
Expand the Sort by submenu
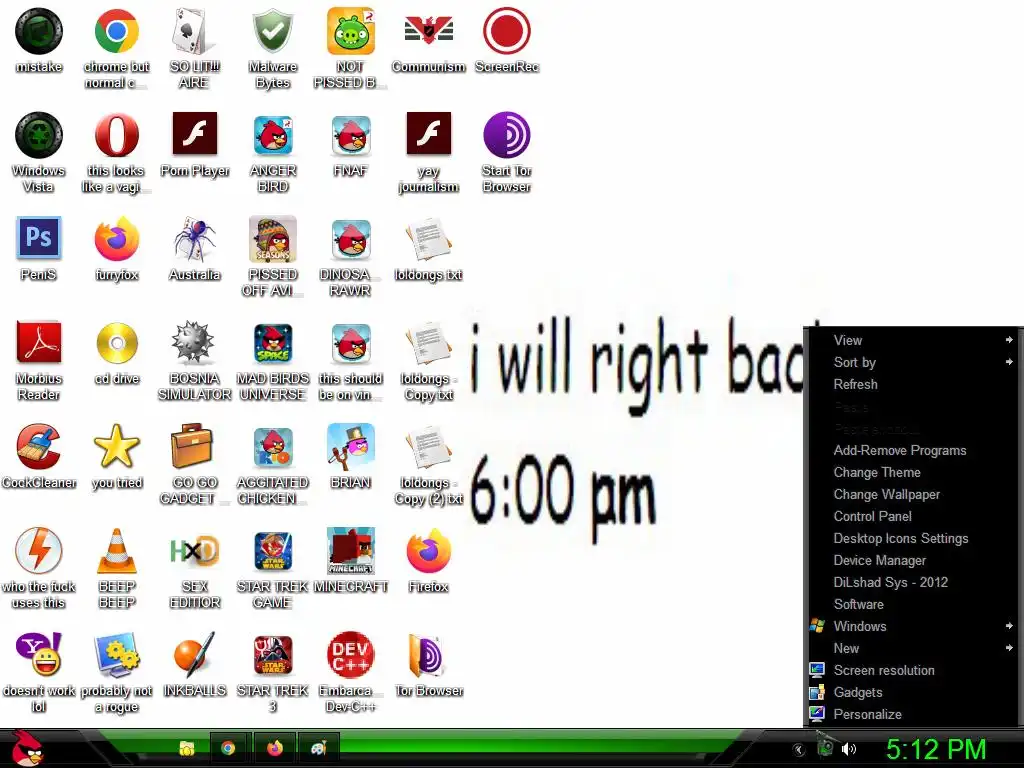pos(912,362)
